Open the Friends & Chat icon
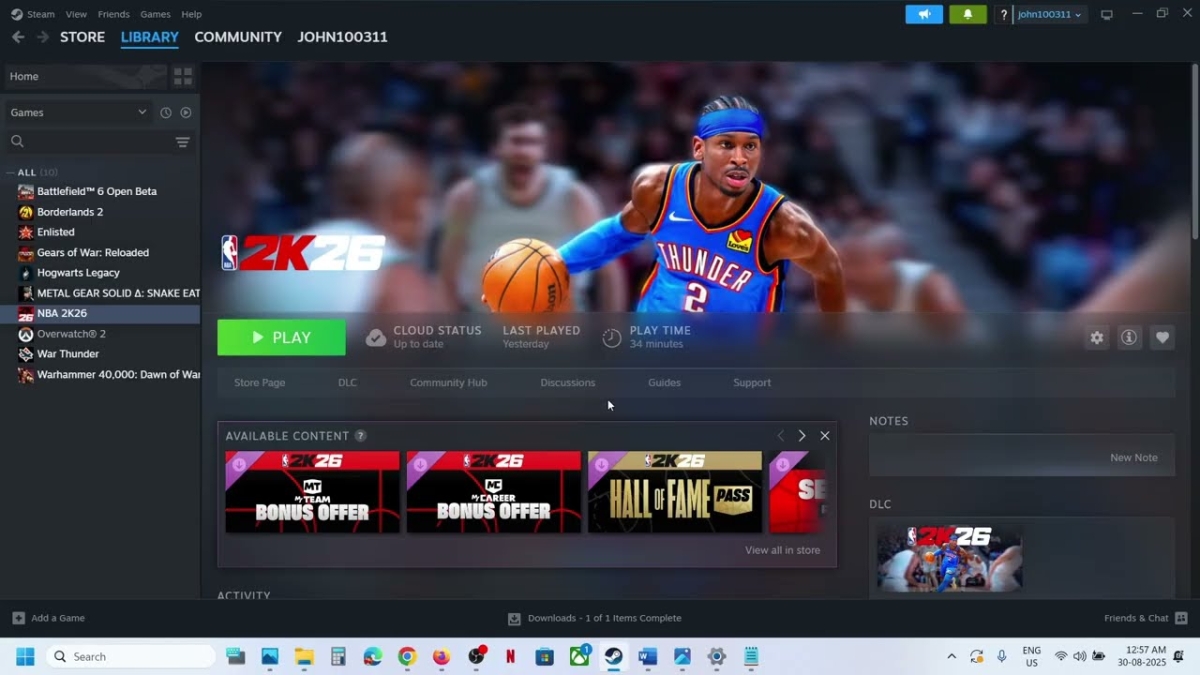The width and height of the screenshot is (1200, 675). pos(1181,618)
